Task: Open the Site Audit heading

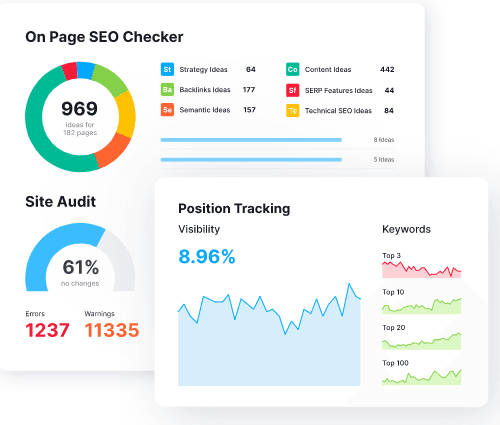Action: pos(61,202)
